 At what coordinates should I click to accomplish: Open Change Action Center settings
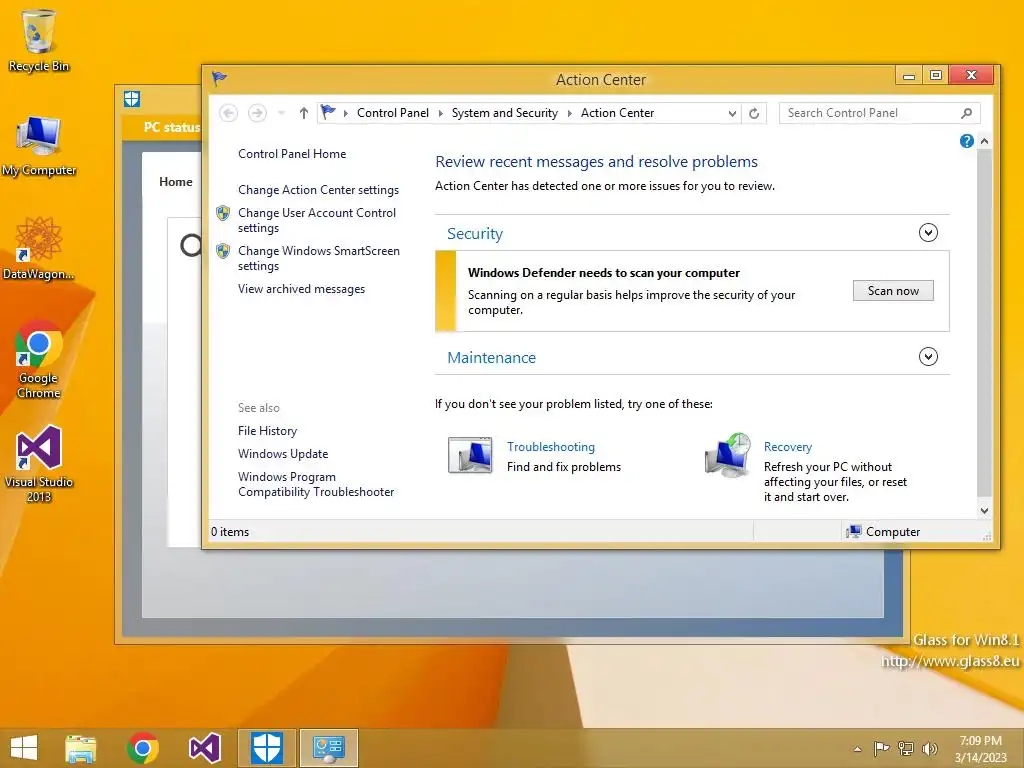[x=318, y=190]
